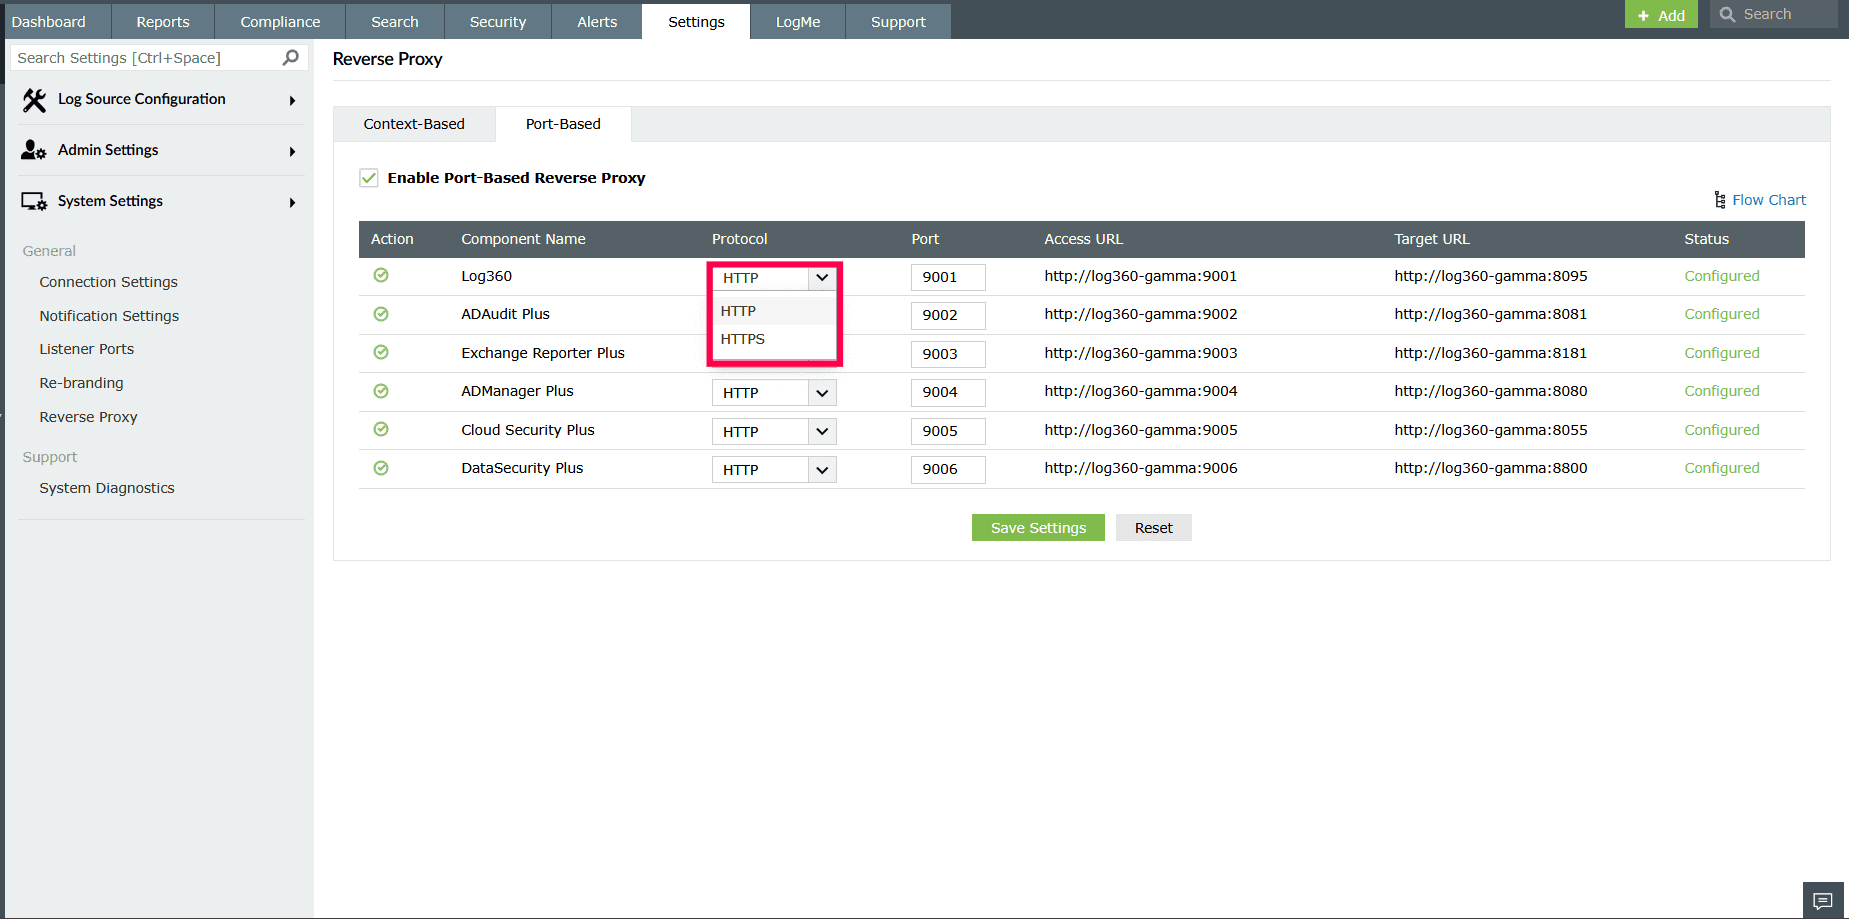Image resolution: width=1849 pixels, height=919 pixels.
Task: Open the Cloud Security Plus protocol dropdown
Action: 774,431
